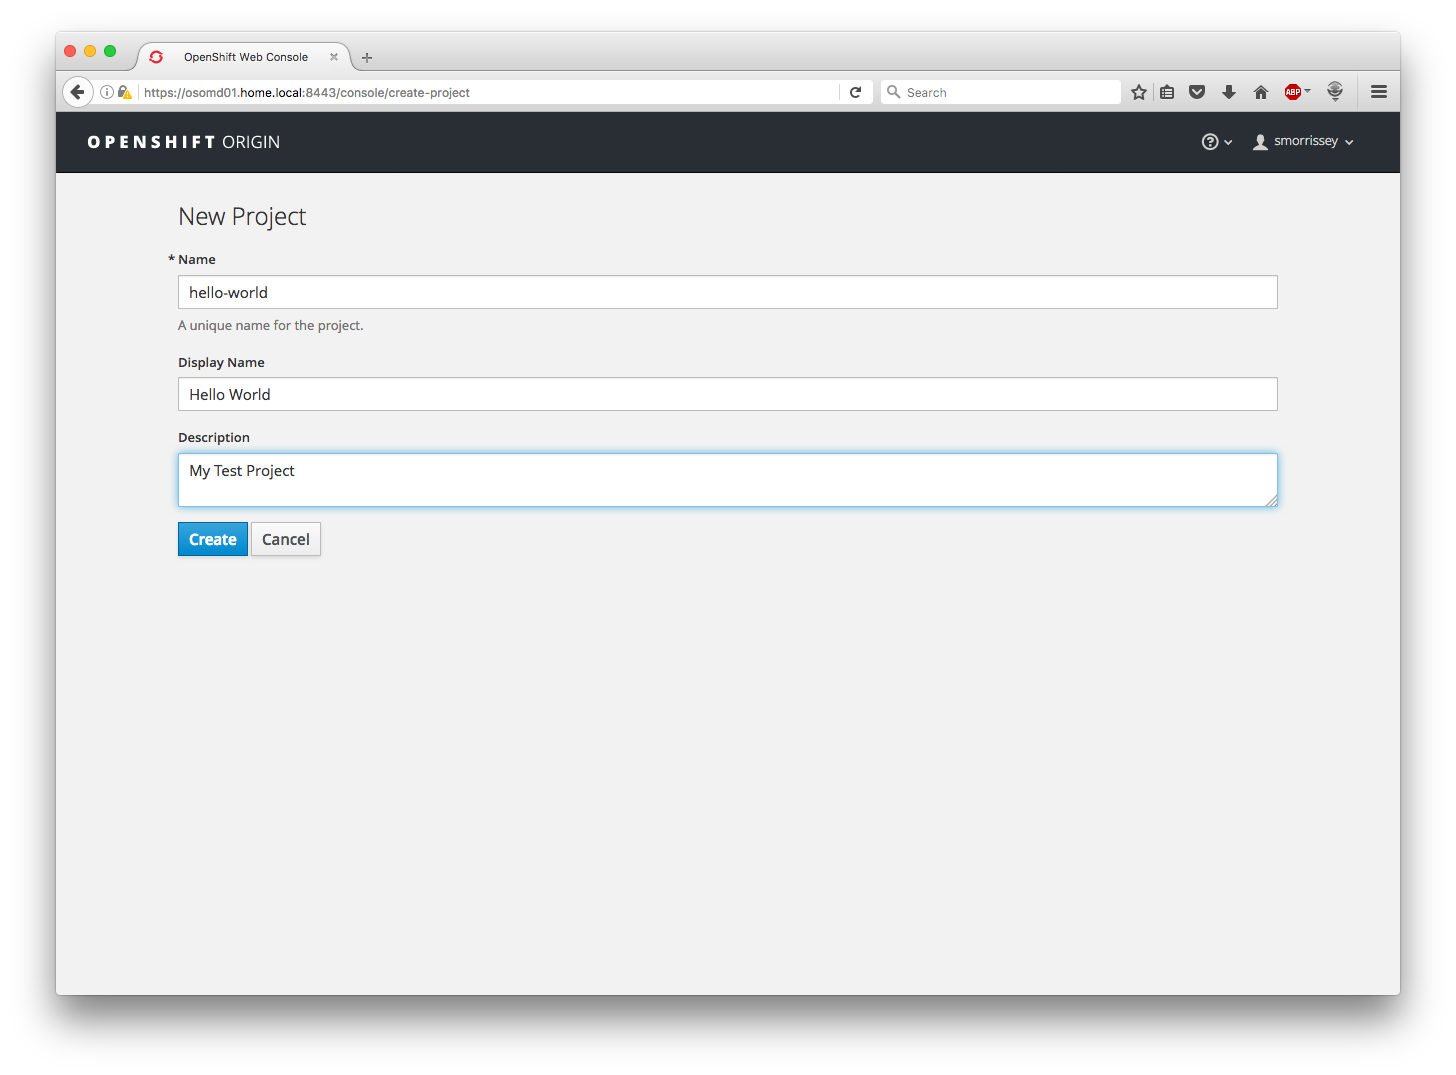Open a new browser tab
This screenshot has width=1456, height=1075.
(367, 57)
